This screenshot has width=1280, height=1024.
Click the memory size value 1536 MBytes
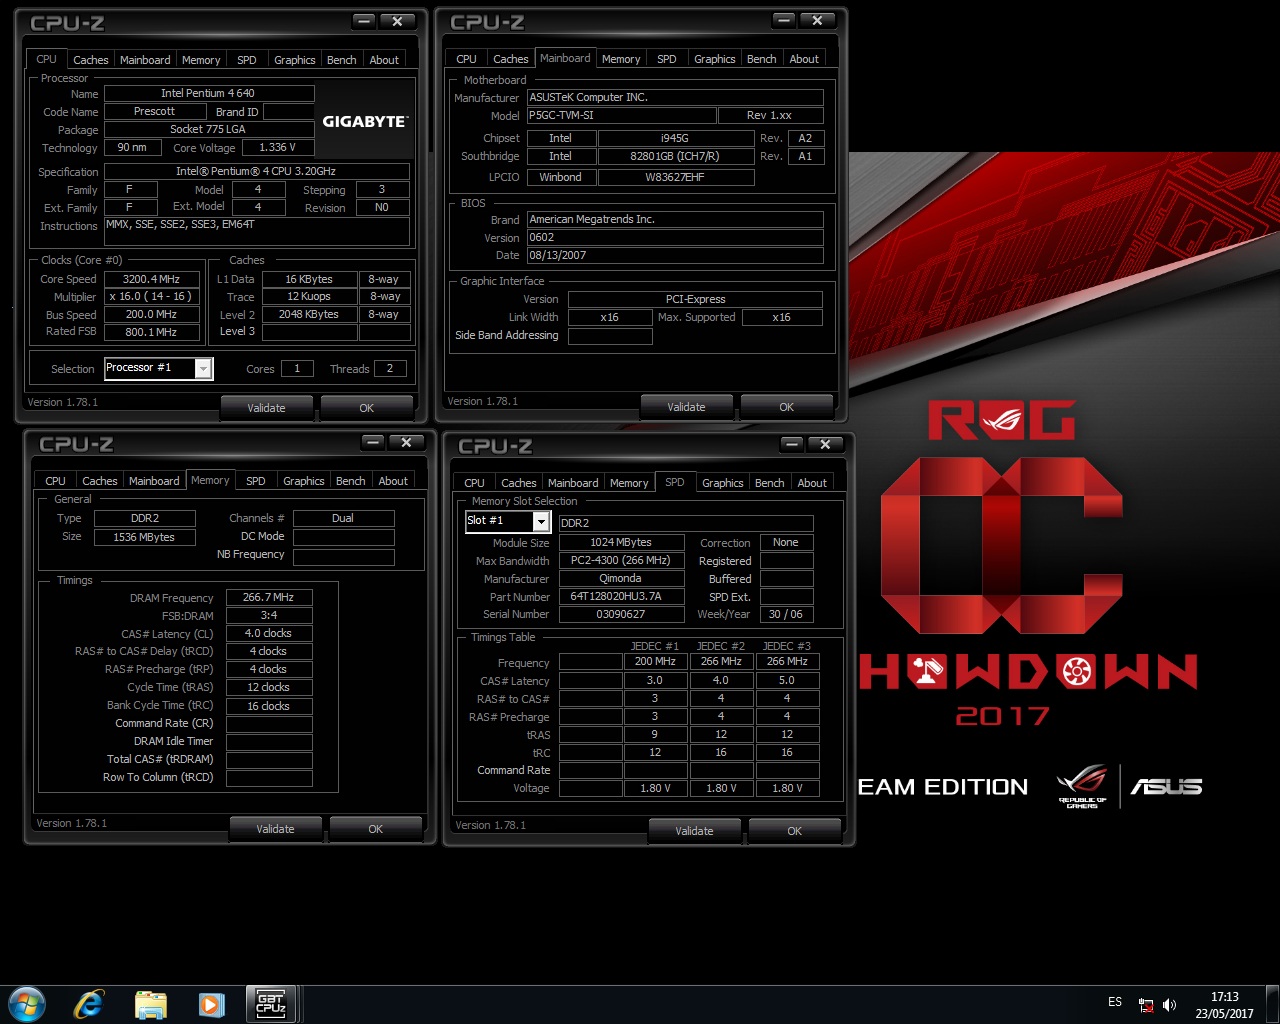144,537
